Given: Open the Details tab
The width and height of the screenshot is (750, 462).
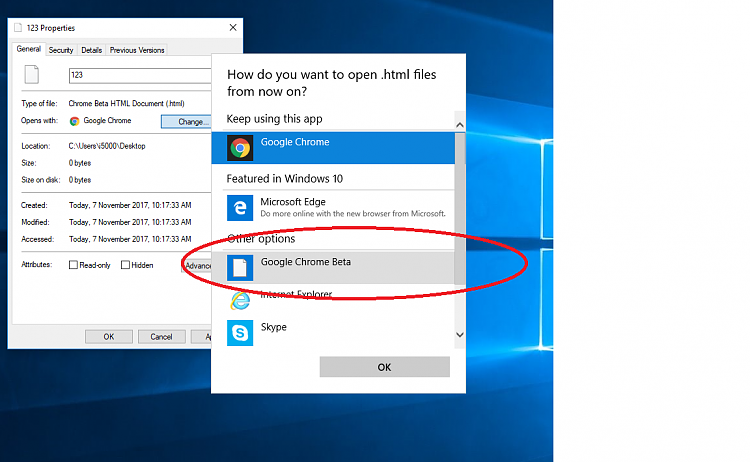Looking at the screenshot, I should [x=91, y=50].
